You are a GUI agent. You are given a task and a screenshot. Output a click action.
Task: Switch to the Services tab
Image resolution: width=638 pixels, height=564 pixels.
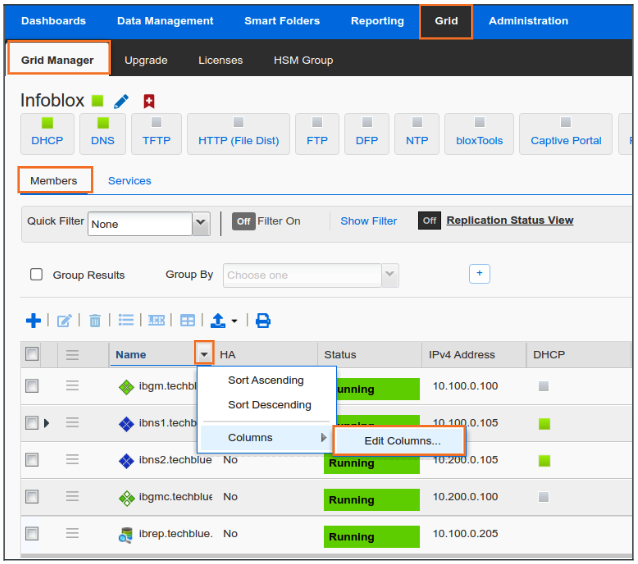[x=129, y=181]
